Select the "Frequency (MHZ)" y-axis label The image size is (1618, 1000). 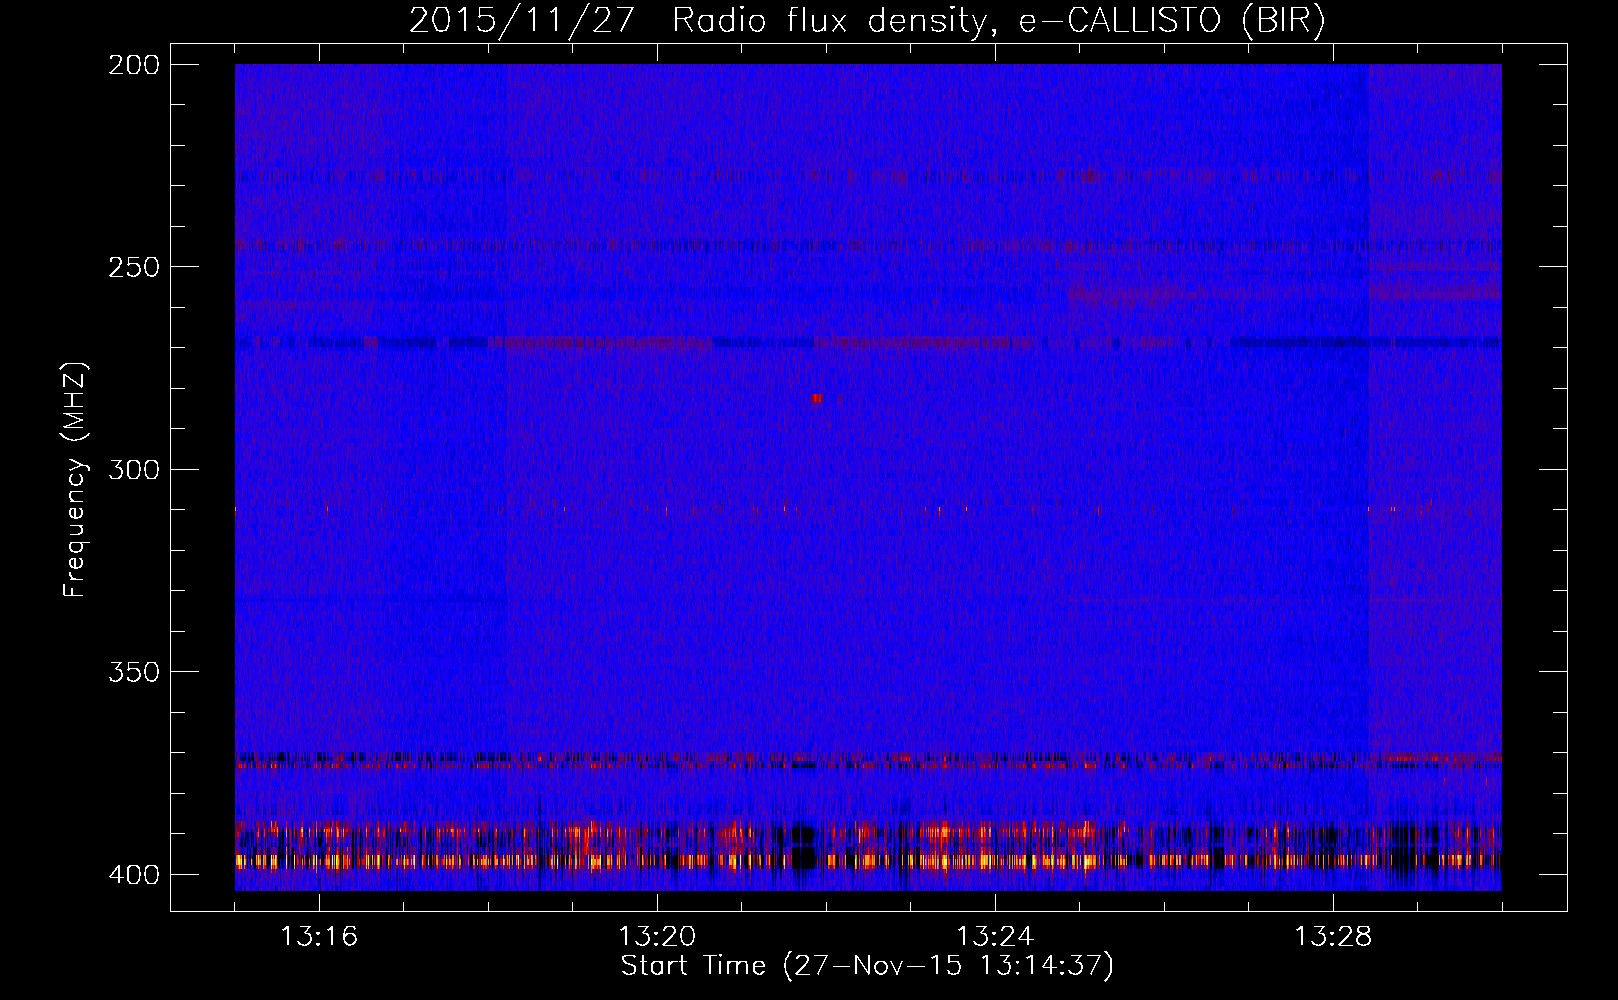[75, 480]
